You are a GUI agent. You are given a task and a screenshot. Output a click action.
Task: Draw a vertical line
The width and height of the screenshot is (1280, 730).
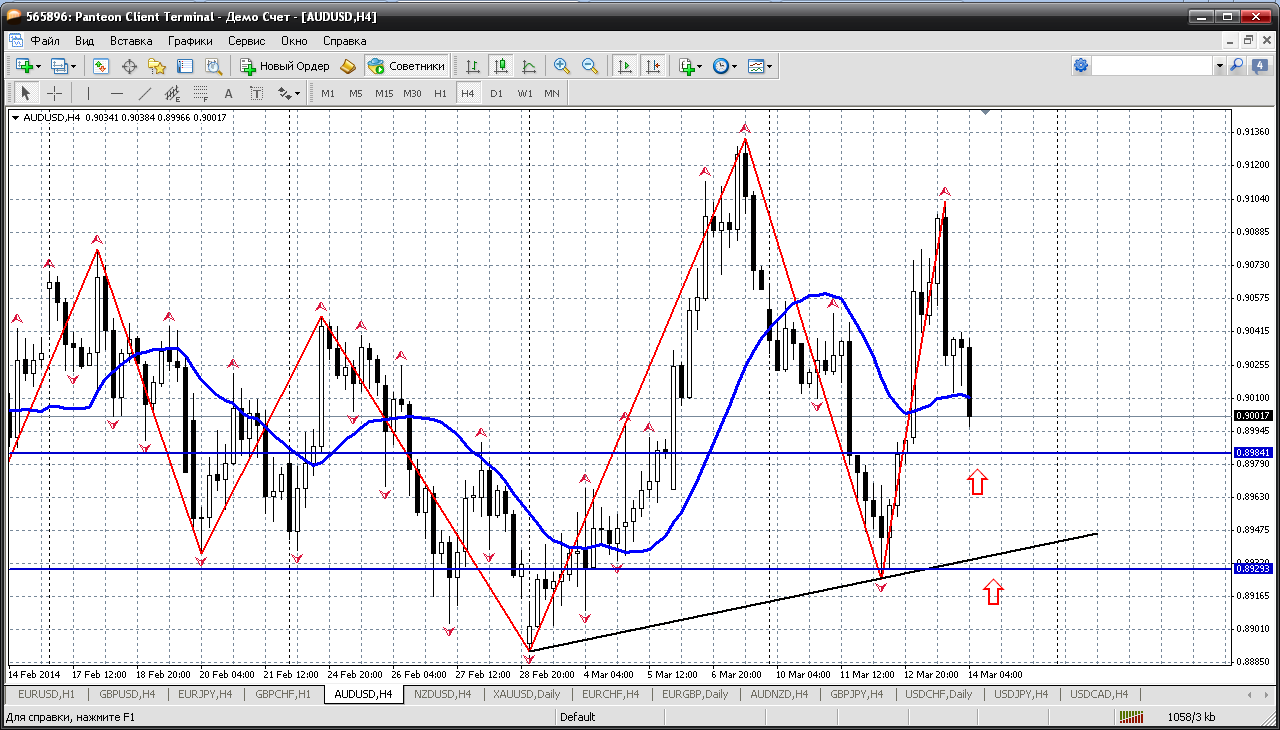[x=88, y=93]
